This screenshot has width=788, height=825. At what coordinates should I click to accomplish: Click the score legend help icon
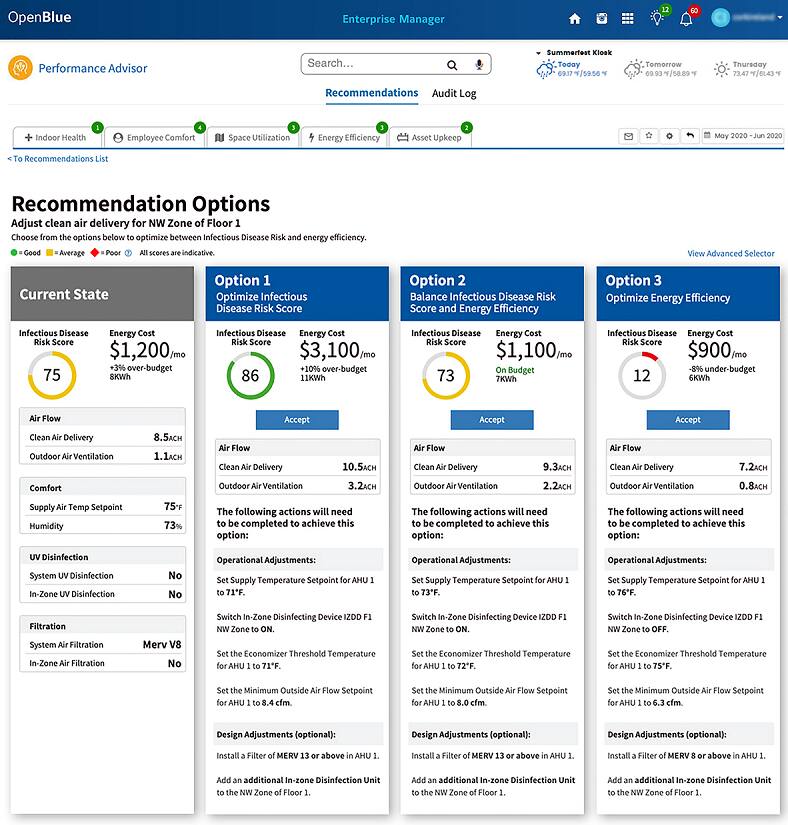point(128,253)
